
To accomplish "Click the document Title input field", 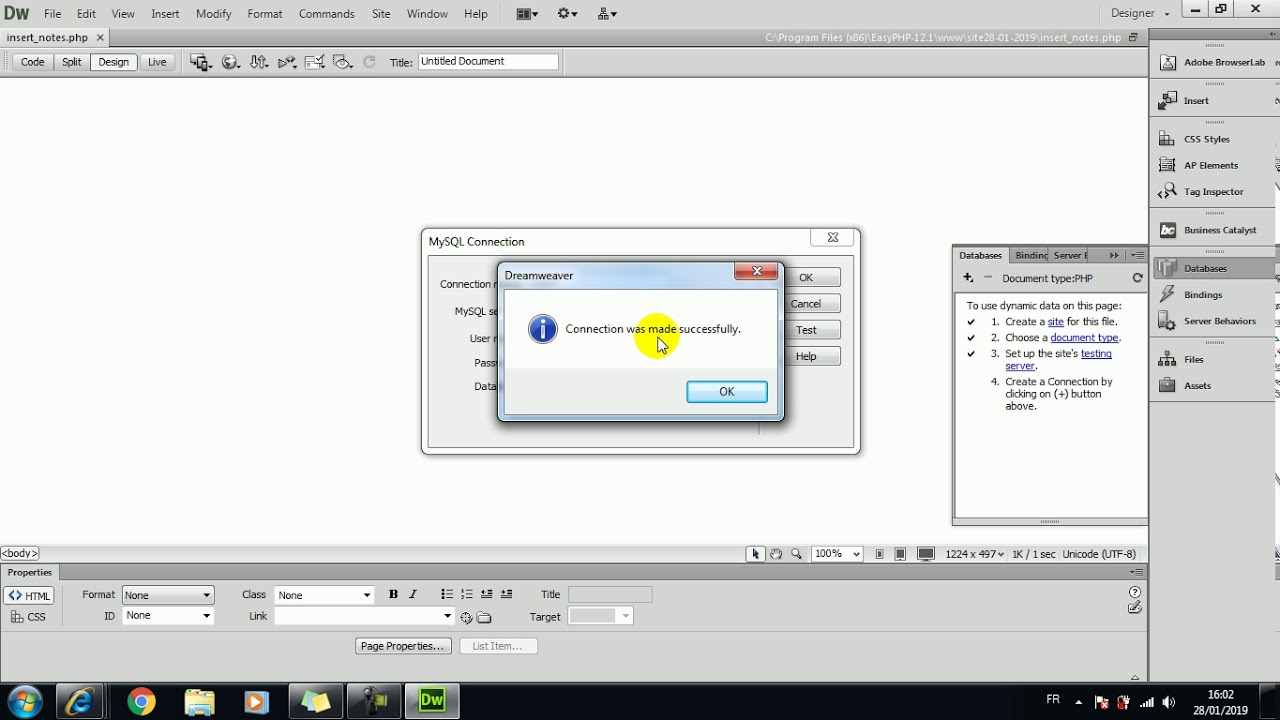I will (488, 61).
